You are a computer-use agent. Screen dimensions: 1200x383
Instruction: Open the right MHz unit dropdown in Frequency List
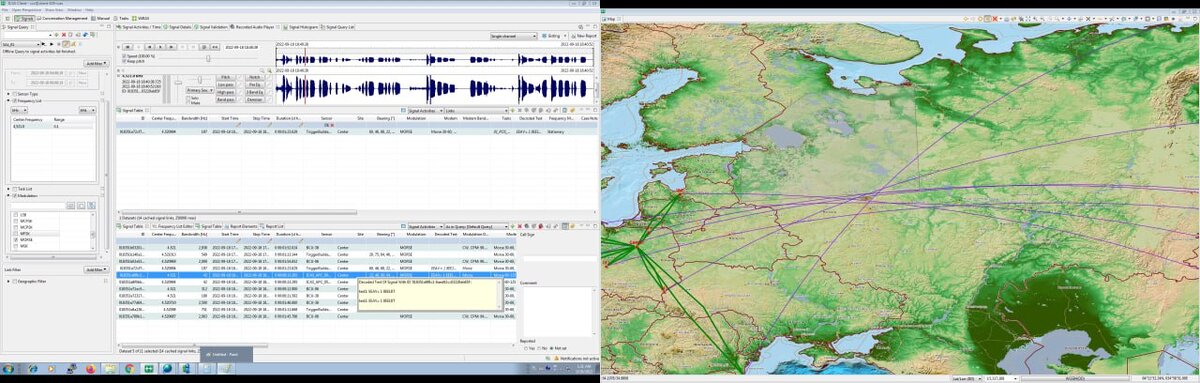coord(87,110)
